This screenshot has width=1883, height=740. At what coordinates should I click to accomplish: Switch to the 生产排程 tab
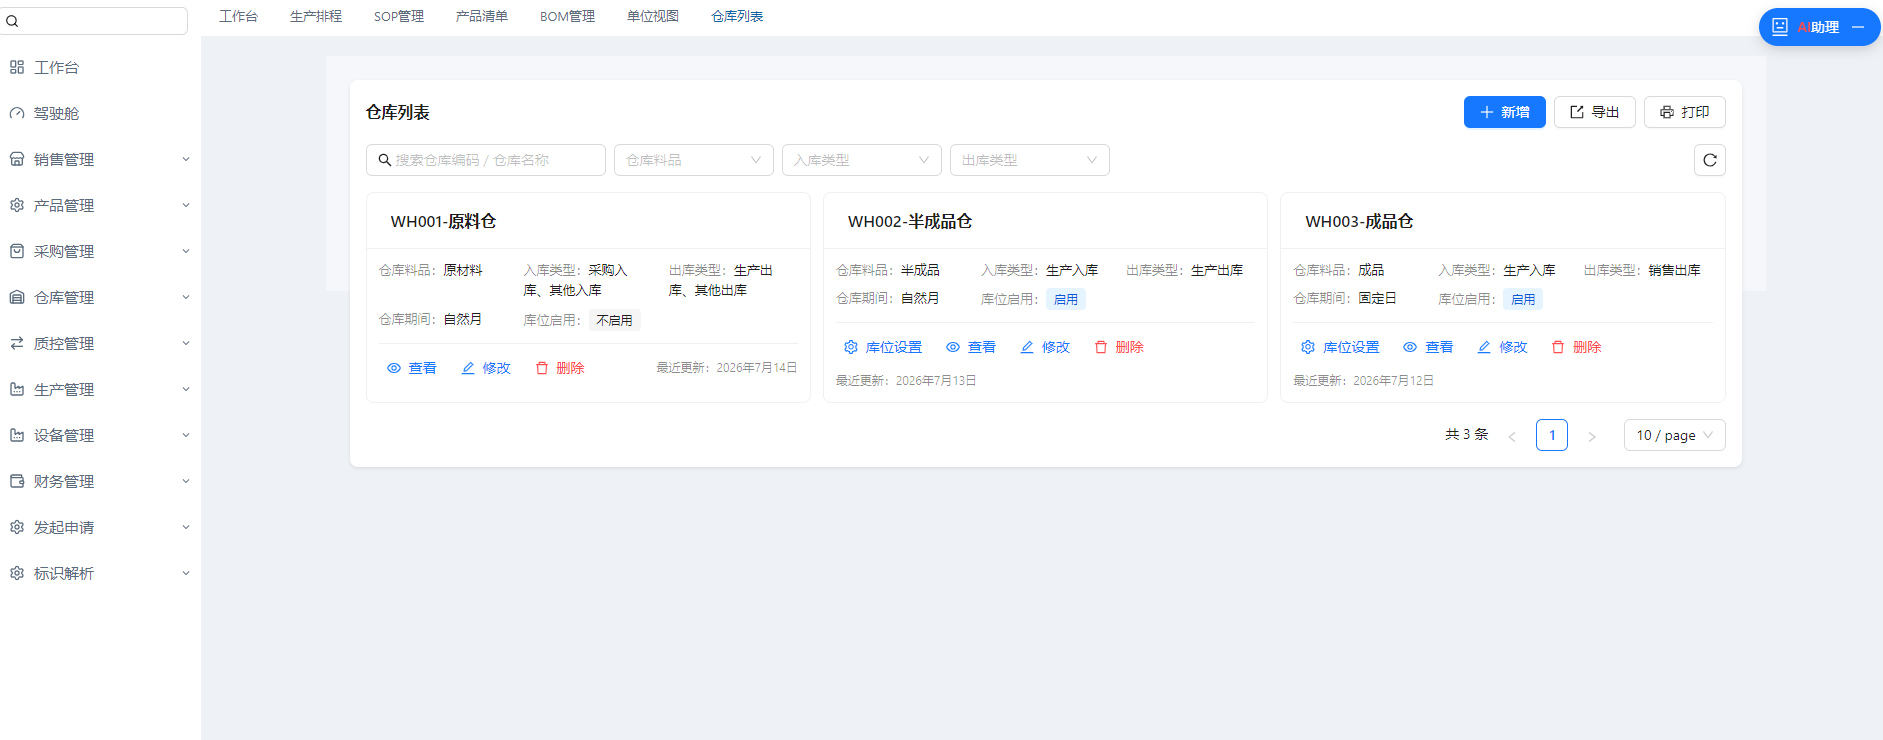point(316,16)
